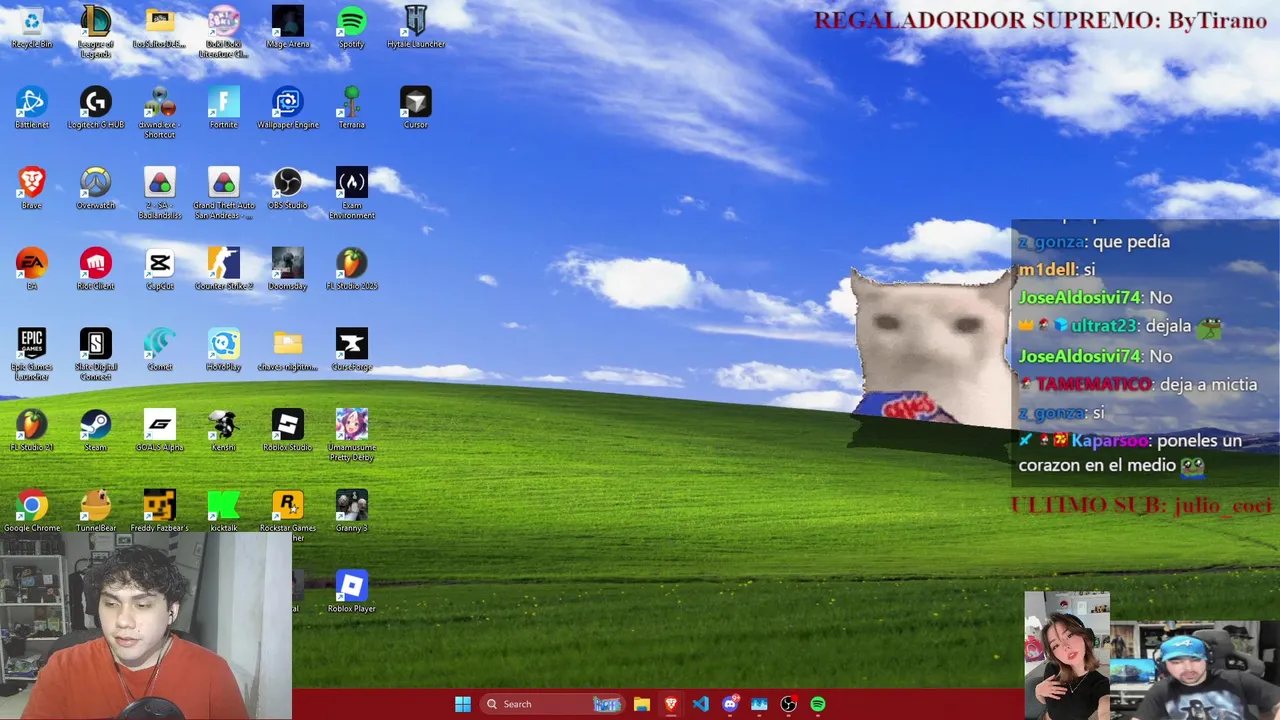Screen dimensions: 1280x720
Task: Open File Explorer from the taskbar
Action: click(x=642, y=704)
